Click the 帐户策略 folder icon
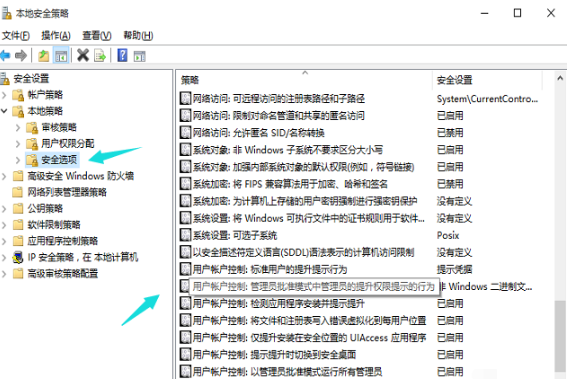This screenshot has height=383, width=571. pos(18,95)
